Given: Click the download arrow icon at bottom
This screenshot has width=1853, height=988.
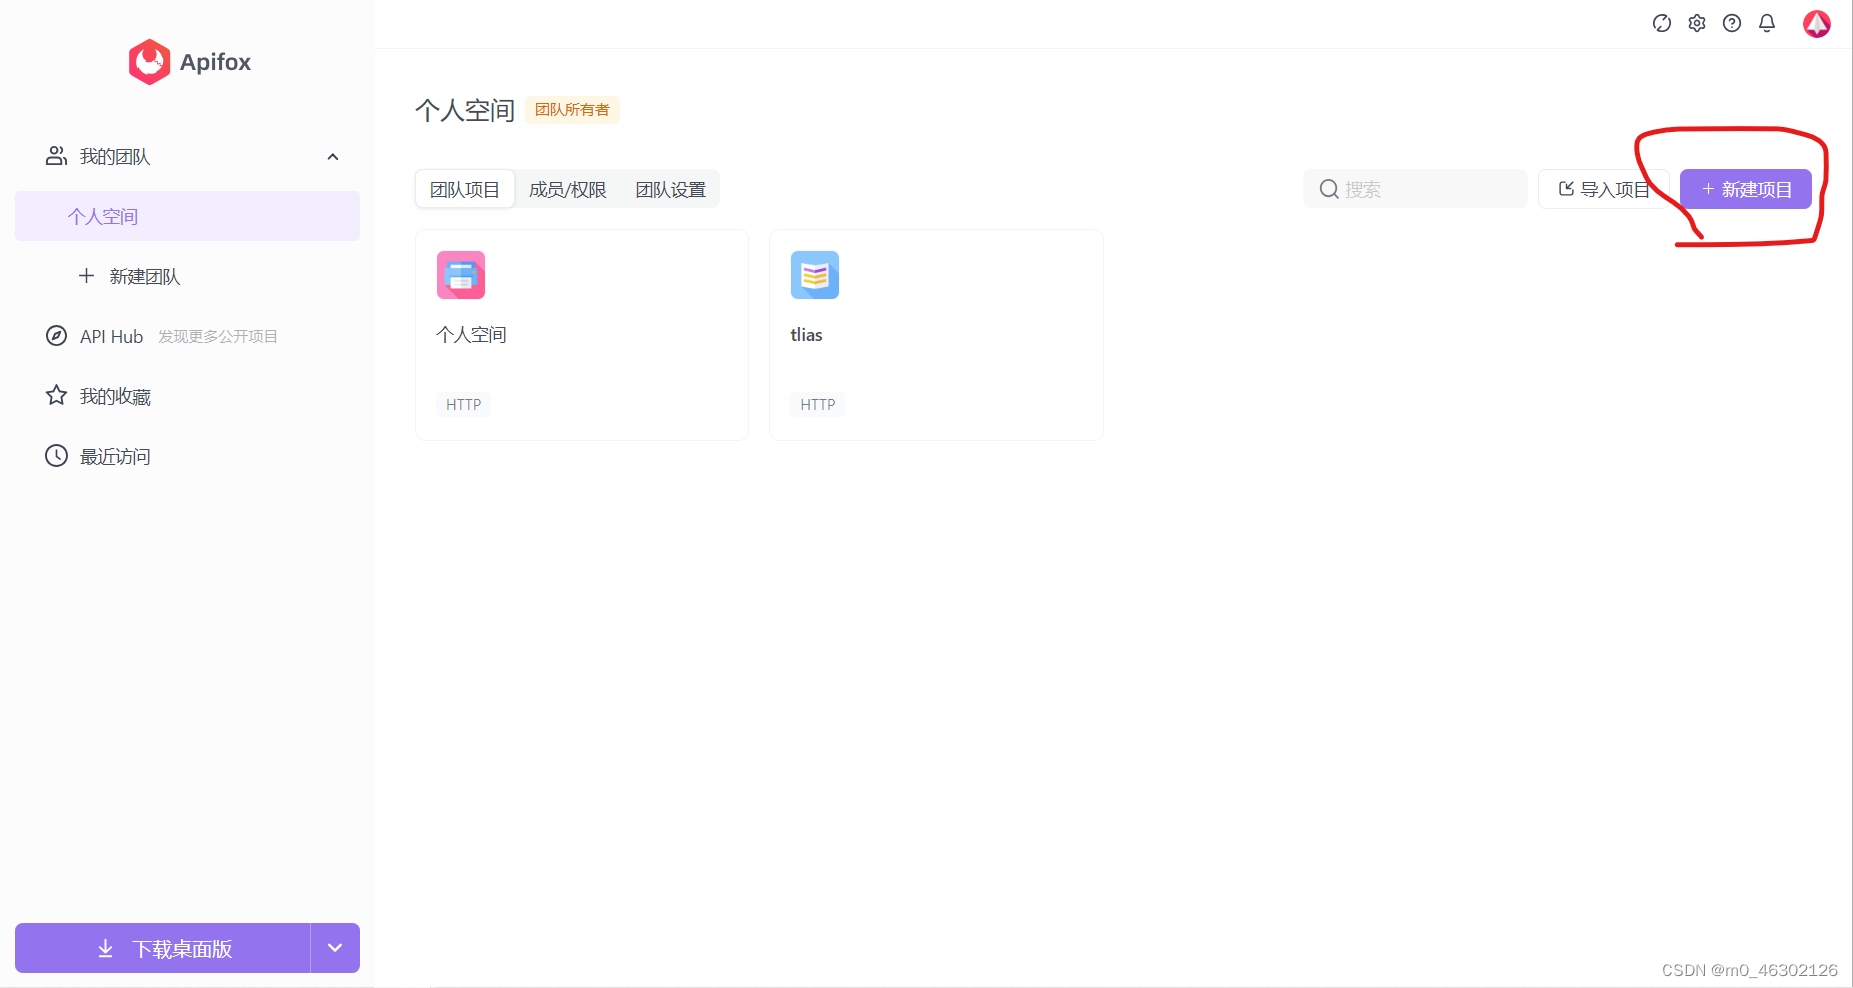Looking at the screenshot, I should coord(105,948).
